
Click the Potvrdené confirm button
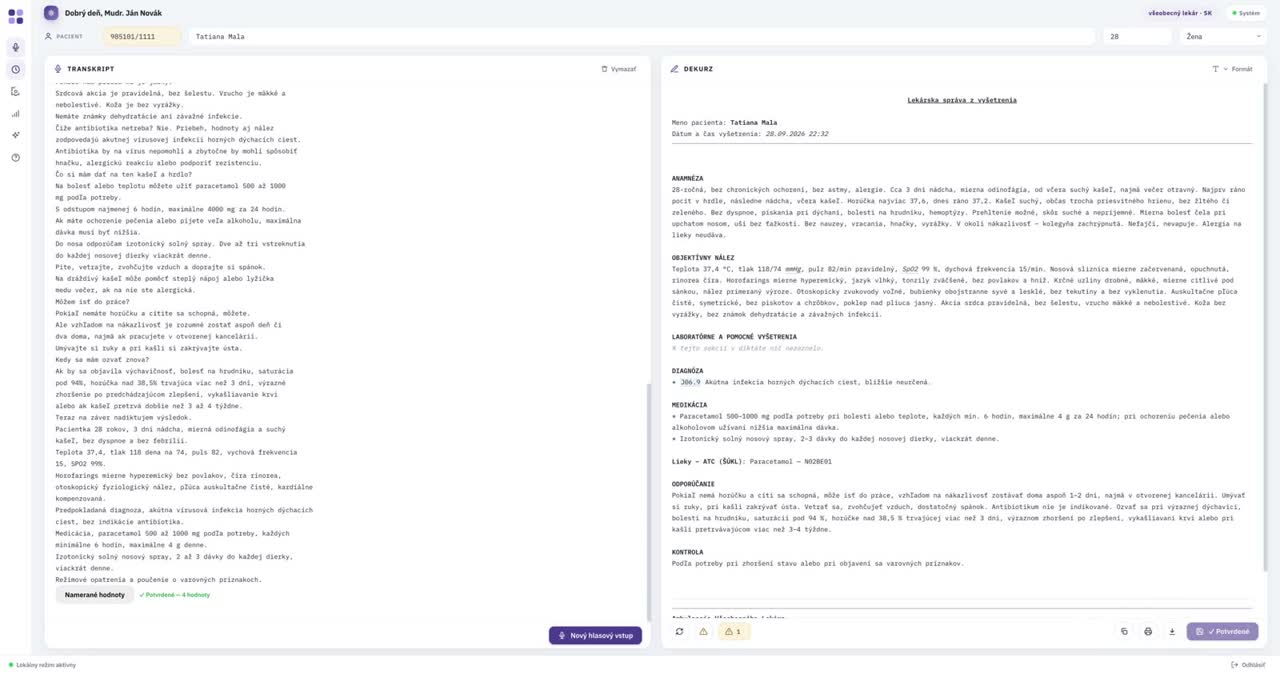click(x=1222, y=632)
